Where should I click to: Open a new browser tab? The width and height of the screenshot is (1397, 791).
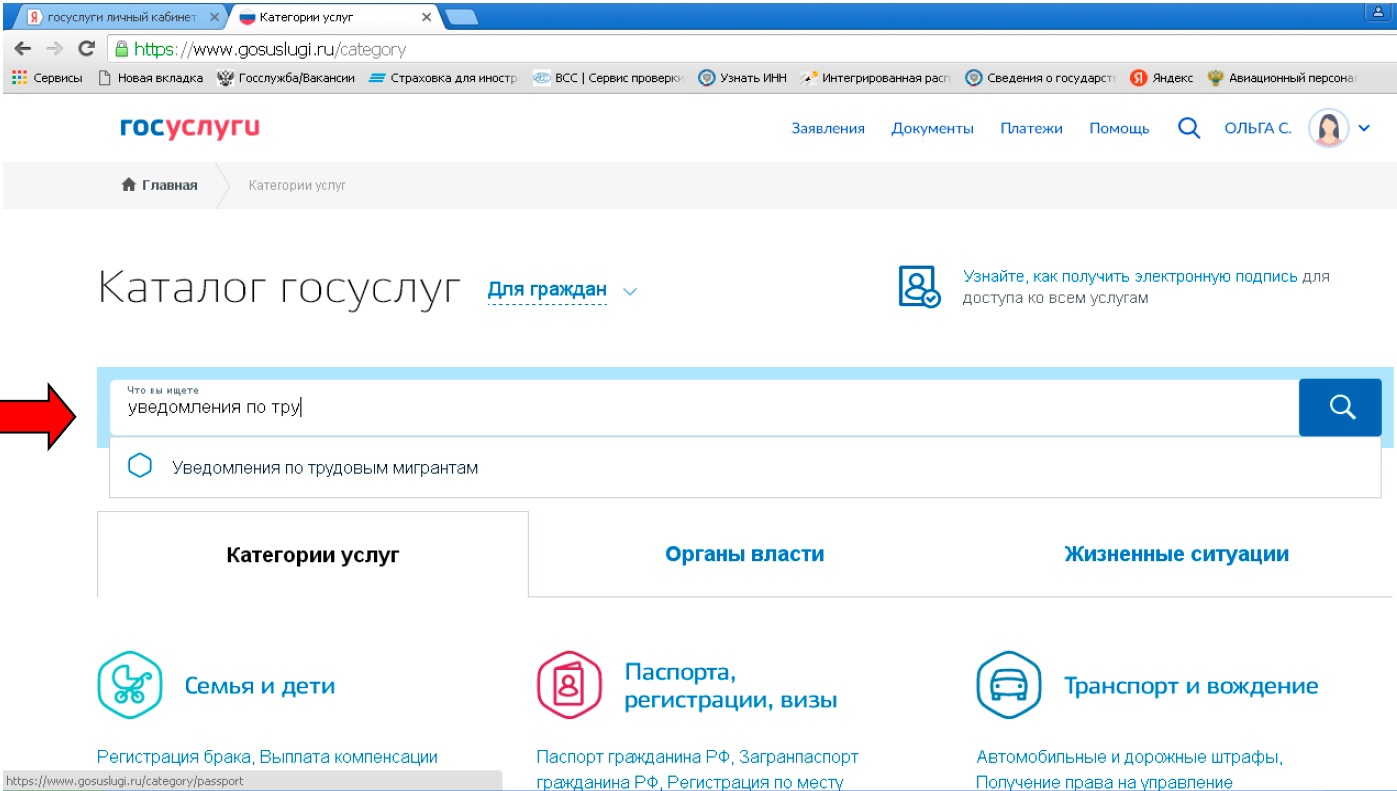coord(462,17)
